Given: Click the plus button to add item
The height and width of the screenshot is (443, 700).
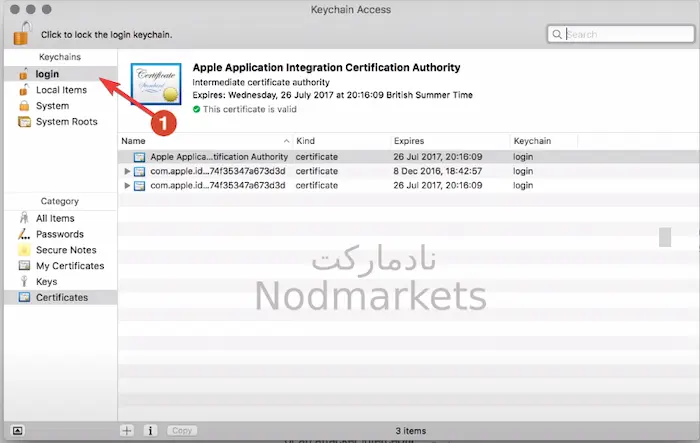Looking at the screenshot, I should [127, 430].
